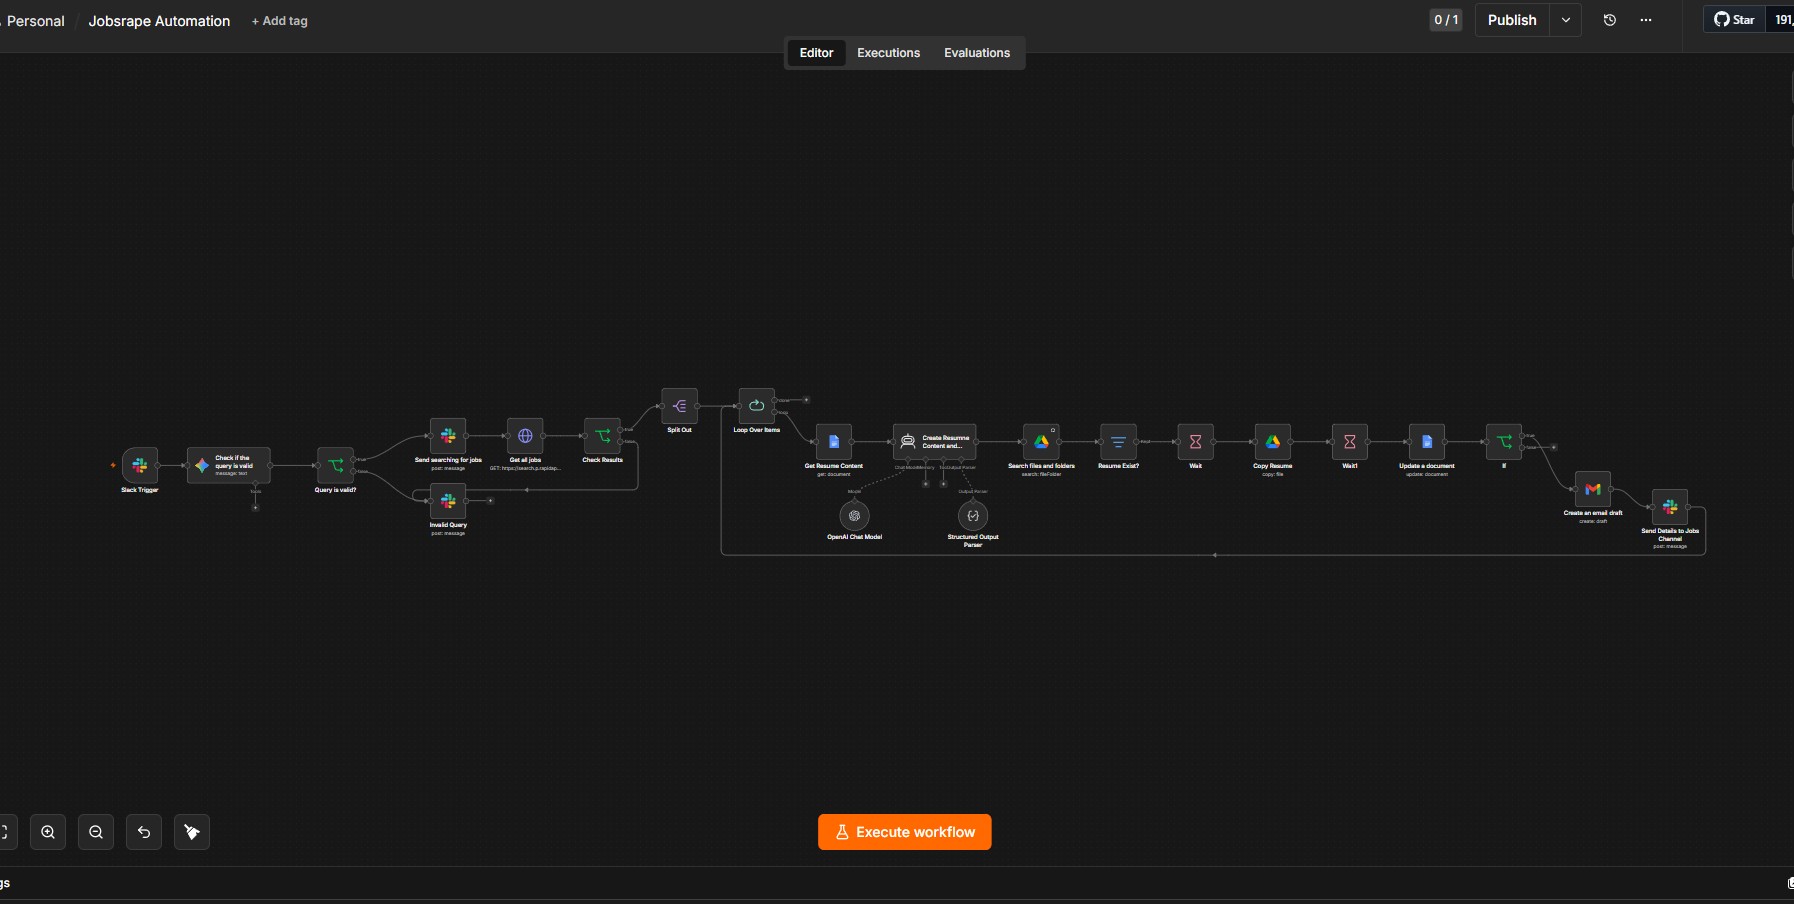The image size is (1794, 904).
Task: Select the 'Get all jobs' HTTP request node
Action: (x=525, y=436)
